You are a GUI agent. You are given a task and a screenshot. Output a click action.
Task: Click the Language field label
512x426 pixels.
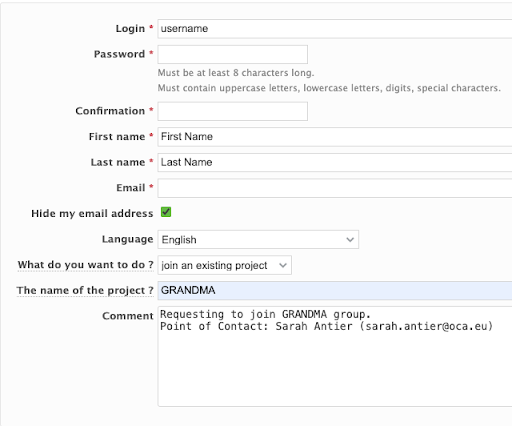[128, 239]
